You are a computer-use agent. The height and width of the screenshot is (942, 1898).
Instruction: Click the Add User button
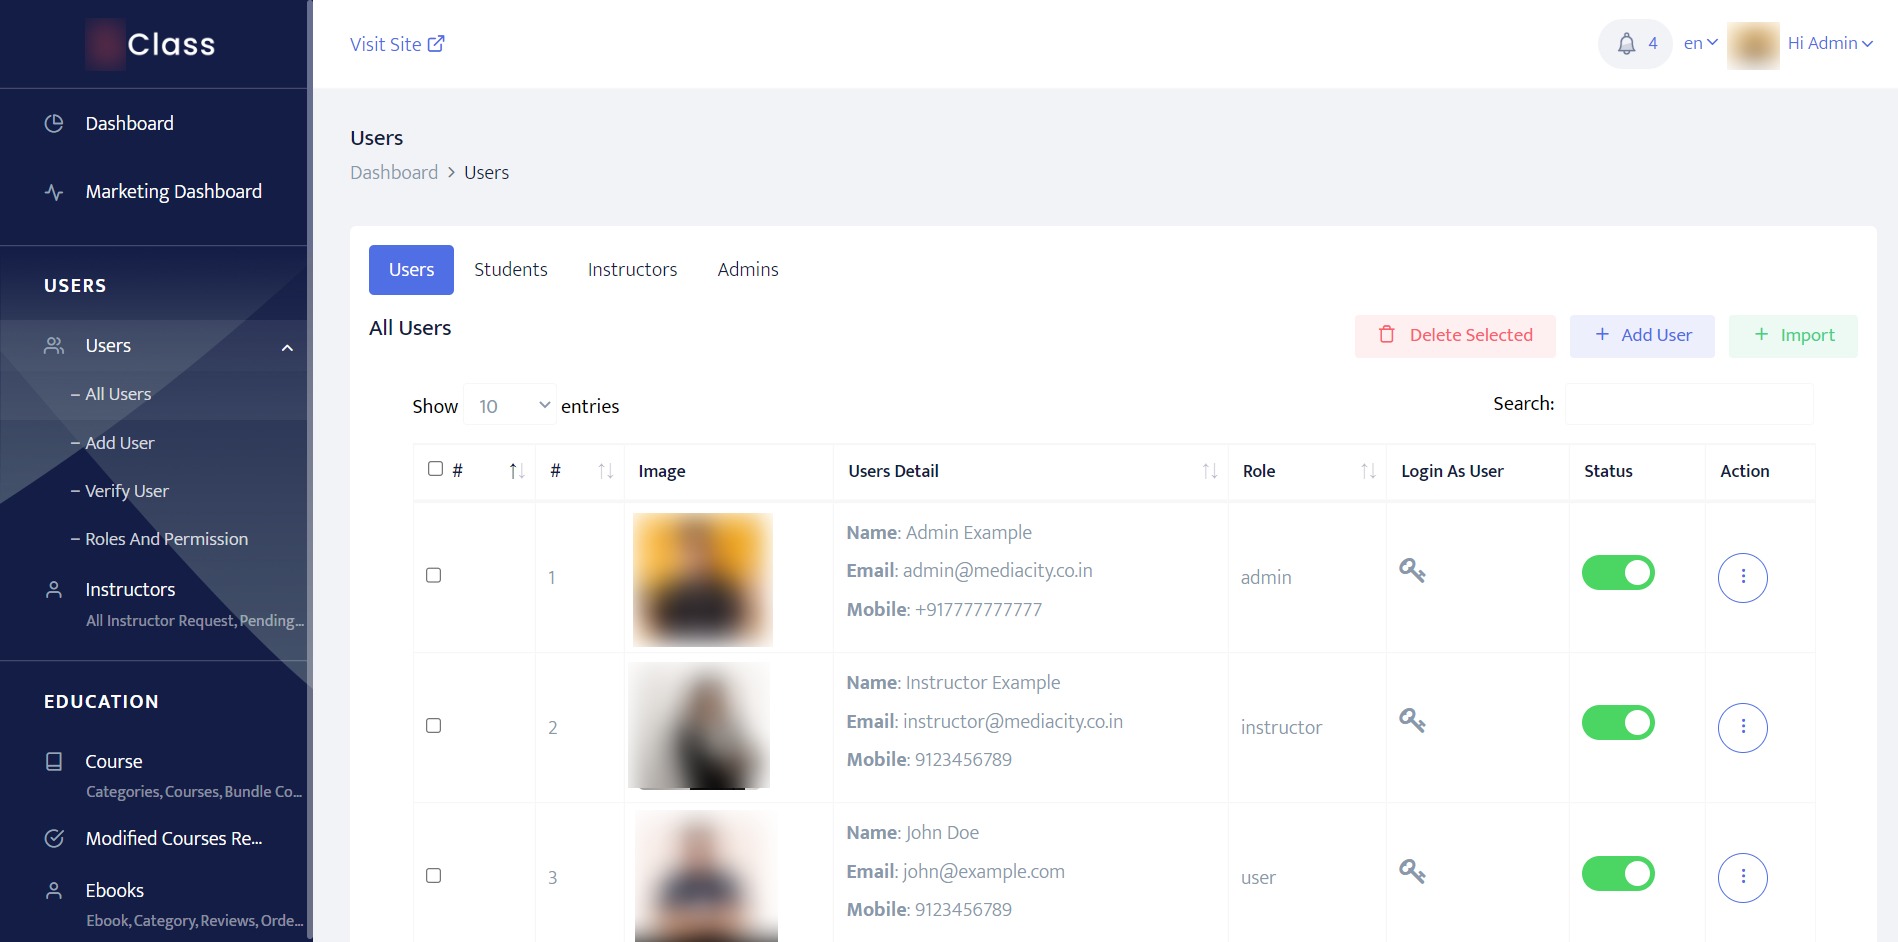coord(1641,335)
